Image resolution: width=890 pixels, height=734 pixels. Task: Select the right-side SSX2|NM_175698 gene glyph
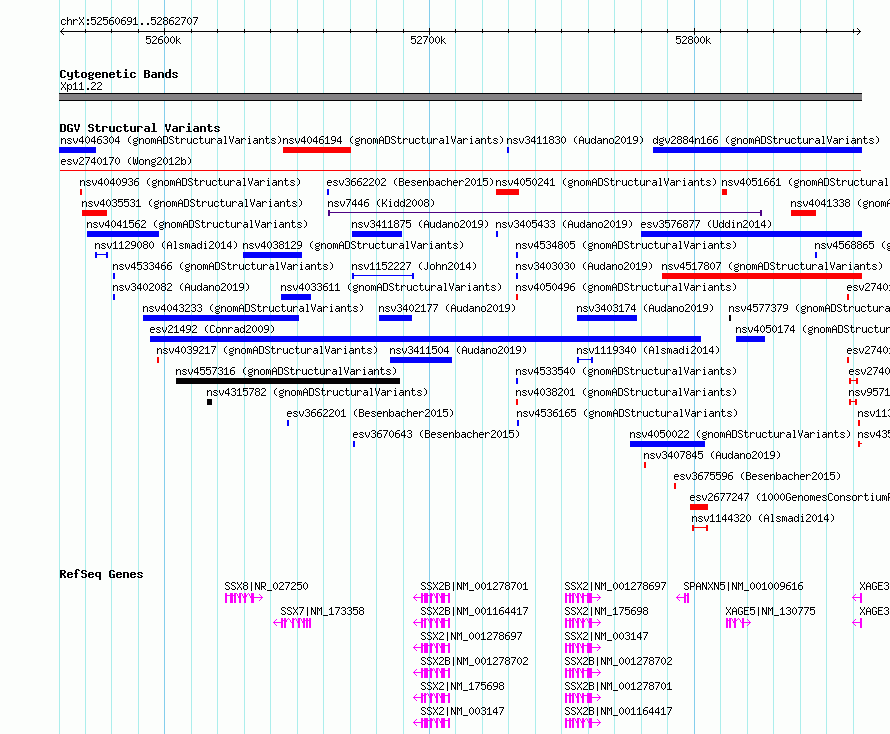pyautogui.click(x=583, y=623)
